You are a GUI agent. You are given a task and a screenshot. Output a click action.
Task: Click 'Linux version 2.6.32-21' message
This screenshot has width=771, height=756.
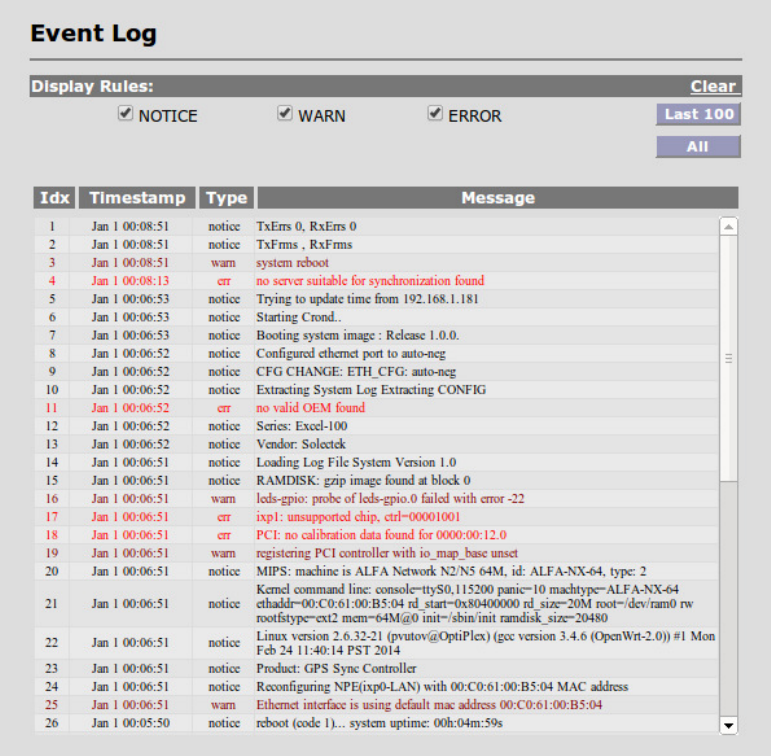(485, 643)
